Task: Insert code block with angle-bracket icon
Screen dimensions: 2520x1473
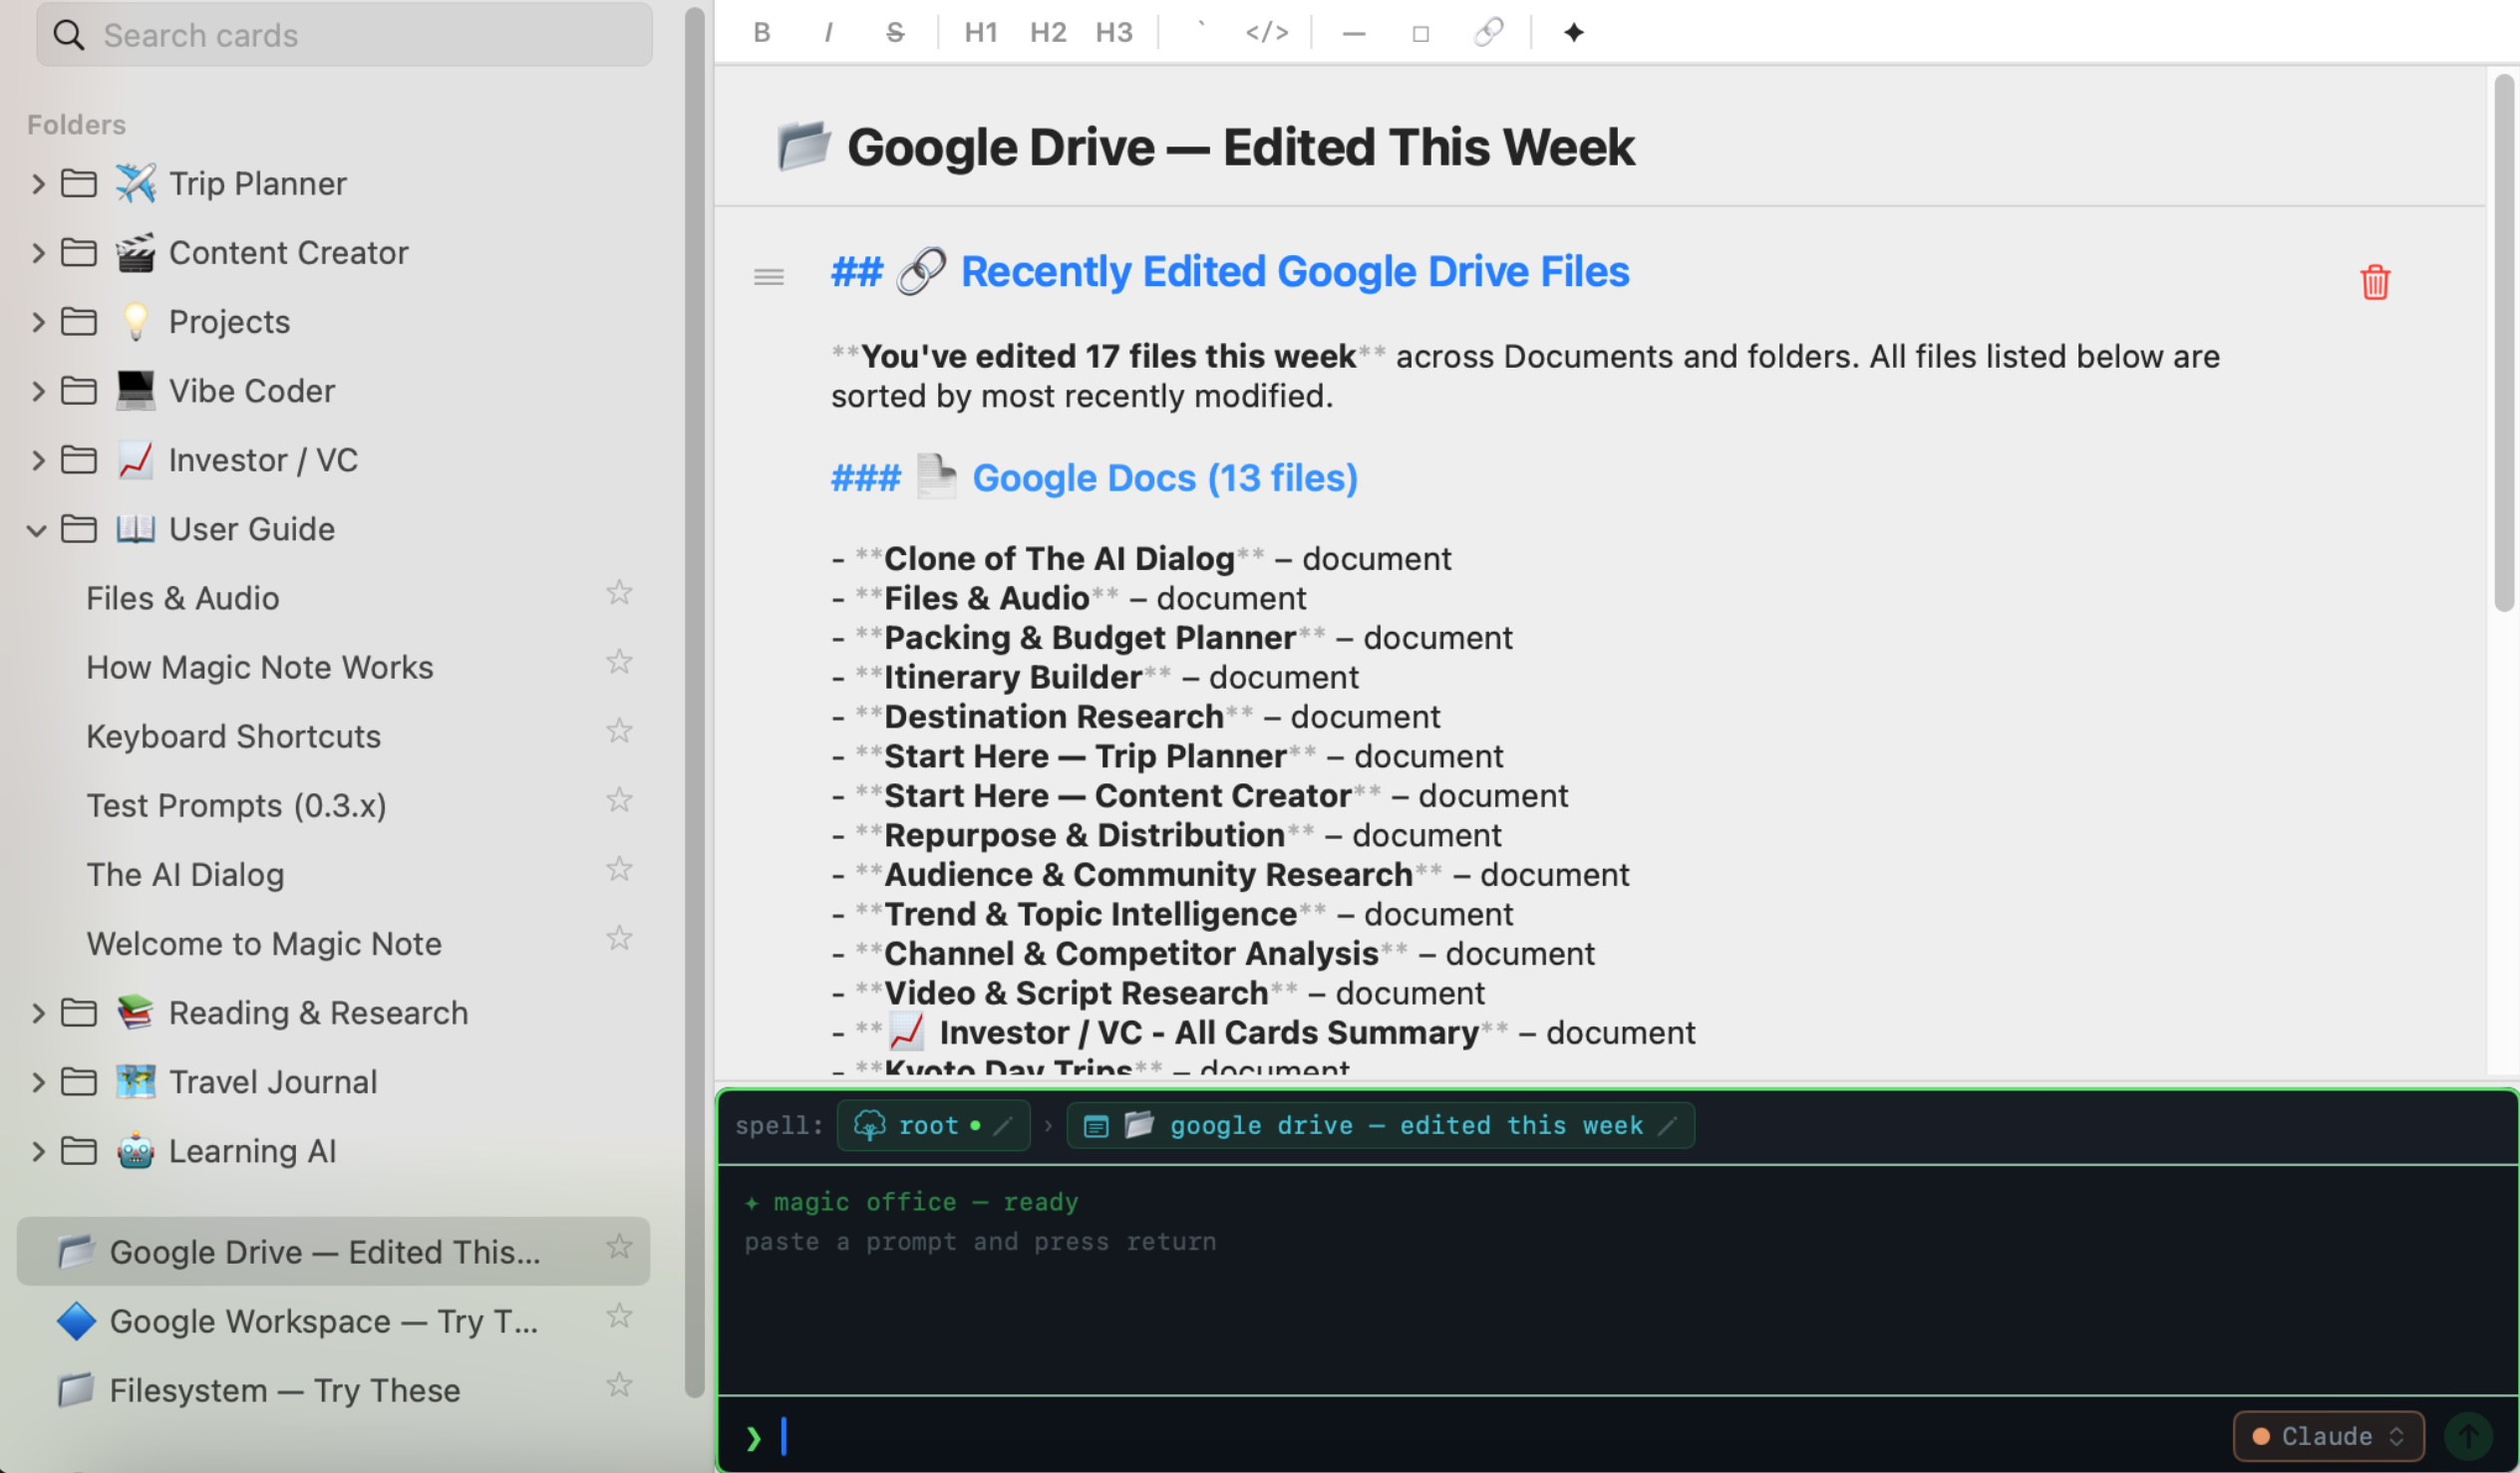Action: click(x=1267, y=33)
